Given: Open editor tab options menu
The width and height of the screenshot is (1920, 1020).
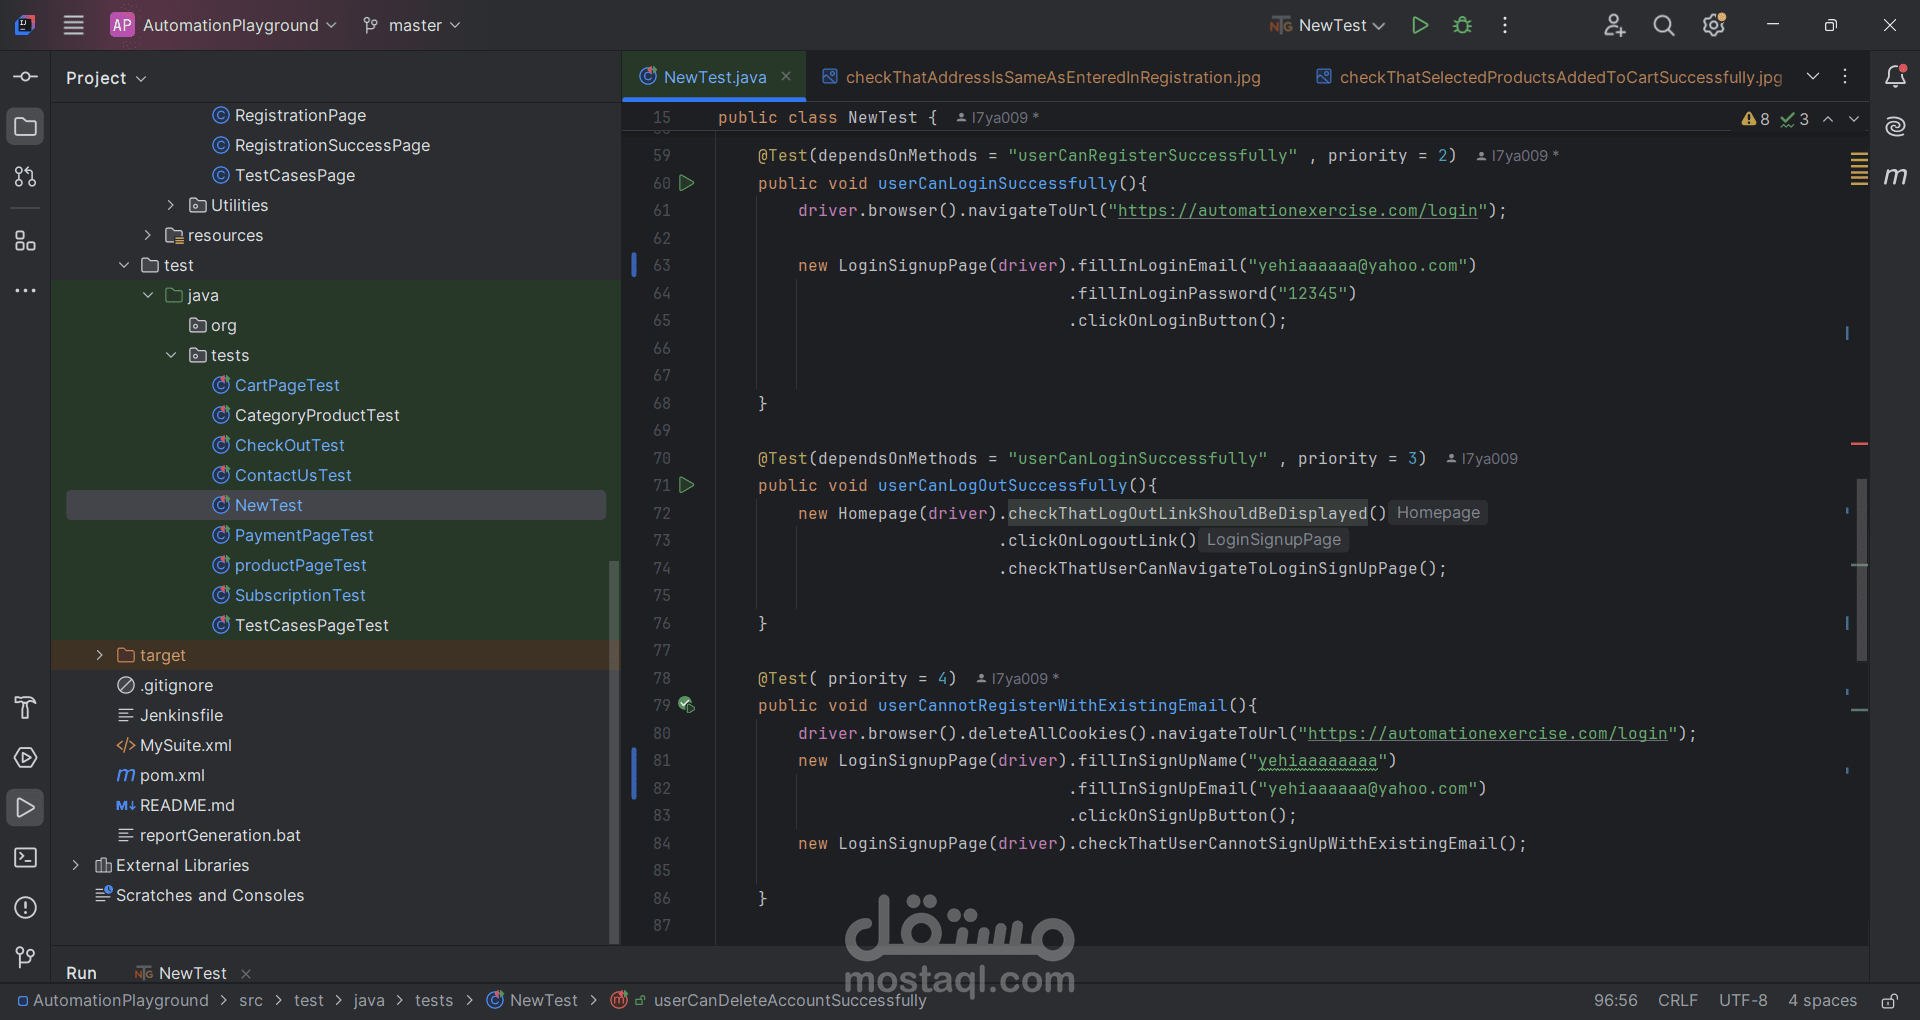Looking at the screenshot, I should pos(1845,77).
